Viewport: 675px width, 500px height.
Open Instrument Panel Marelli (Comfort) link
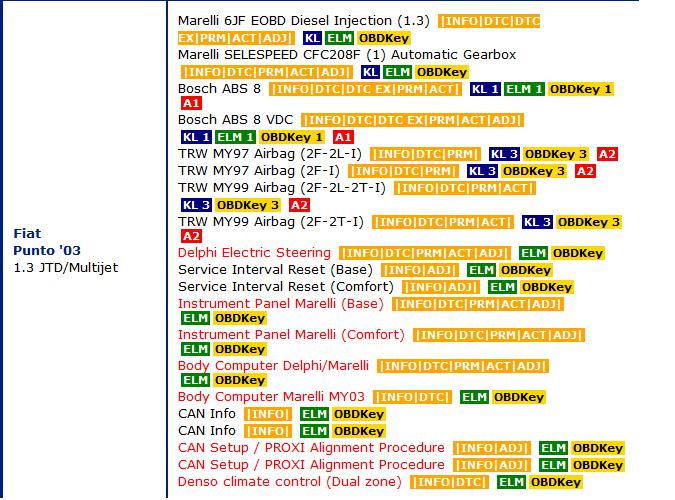click(291, 335)
